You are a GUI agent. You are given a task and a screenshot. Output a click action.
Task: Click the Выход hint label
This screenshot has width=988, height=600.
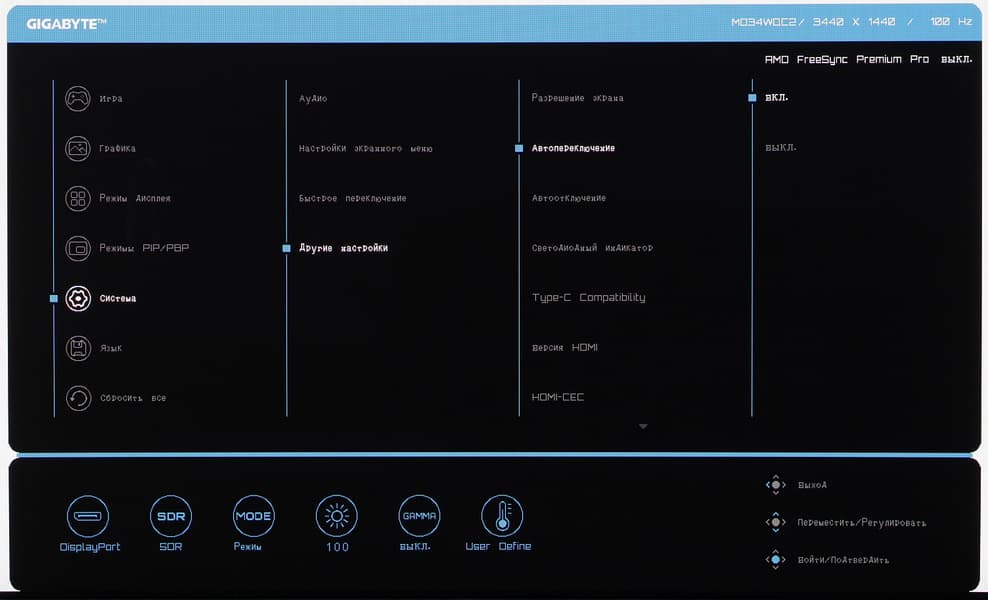pyautogui.click(x=812, y=485)
